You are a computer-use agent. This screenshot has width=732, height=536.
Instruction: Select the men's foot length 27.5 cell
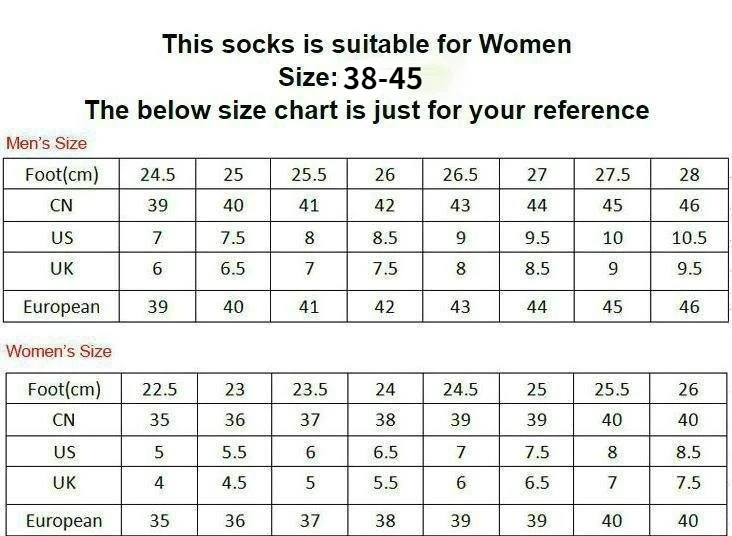612,174
